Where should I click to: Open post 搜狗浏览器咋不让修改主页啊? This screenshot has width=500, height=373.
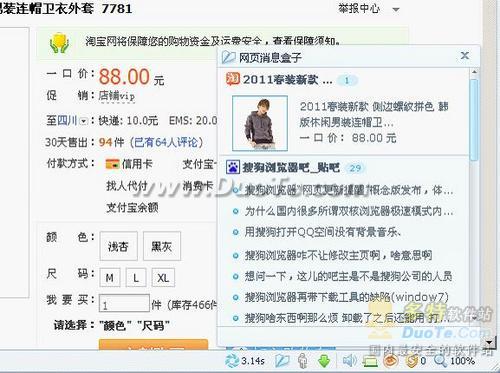coord(338,255)
